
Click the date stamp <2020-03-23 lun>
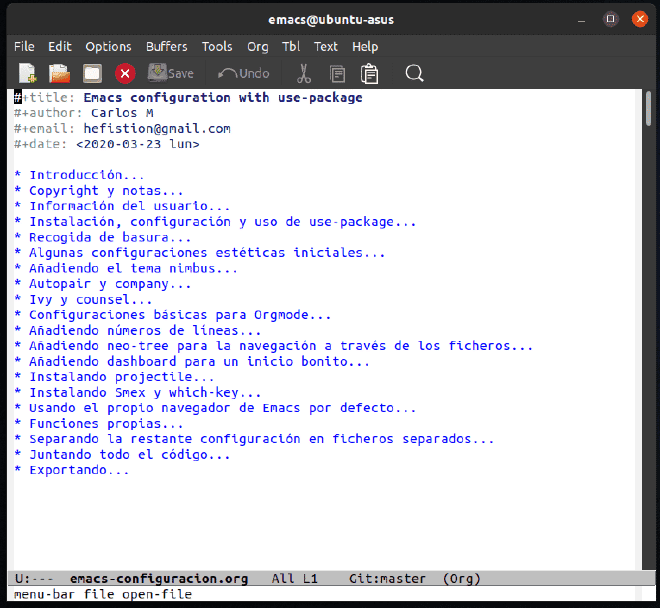point(138,144)
